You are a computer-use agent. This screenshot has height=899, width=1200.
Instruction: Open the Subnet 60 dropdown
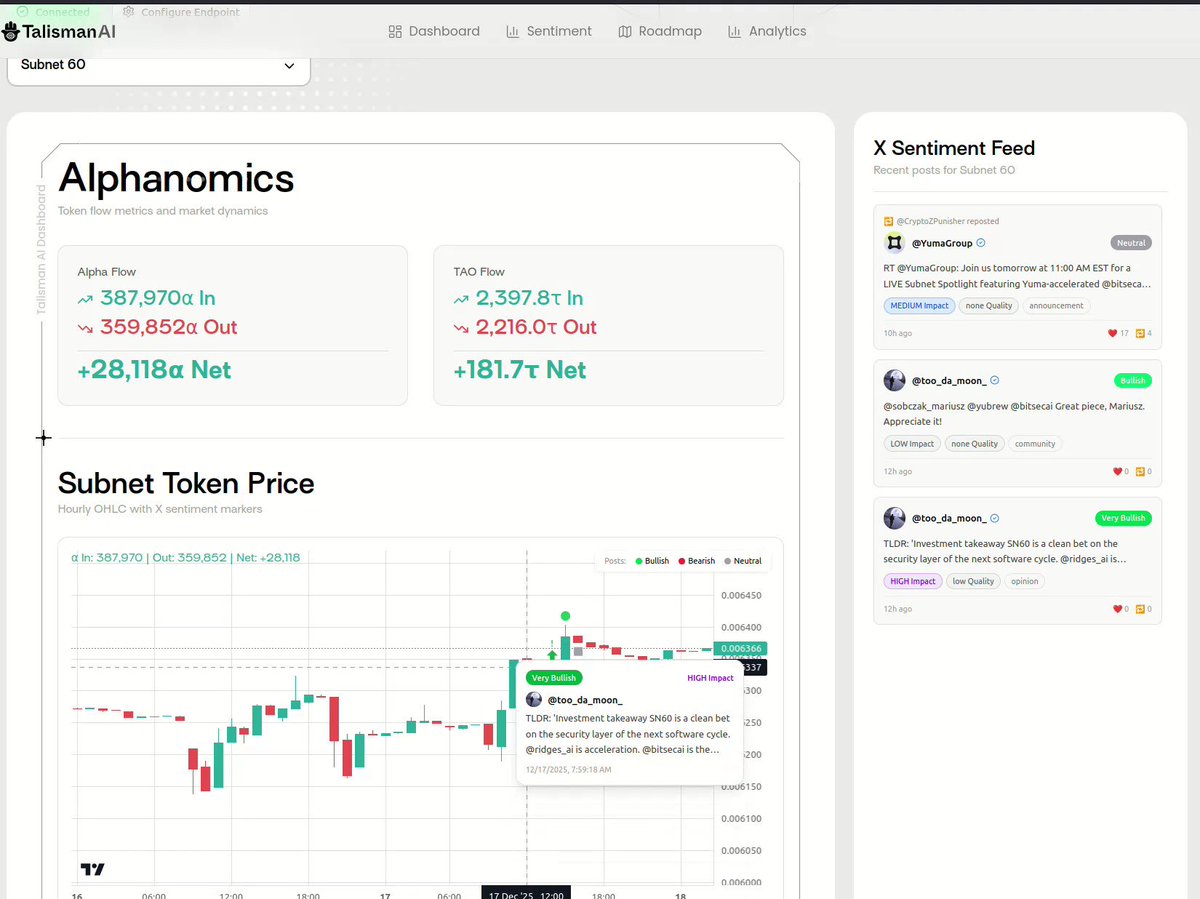[159, 66]
